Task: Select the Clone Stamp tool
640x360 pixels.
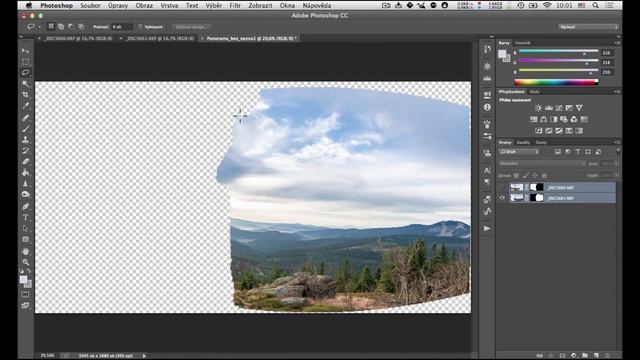Action: 26,140
